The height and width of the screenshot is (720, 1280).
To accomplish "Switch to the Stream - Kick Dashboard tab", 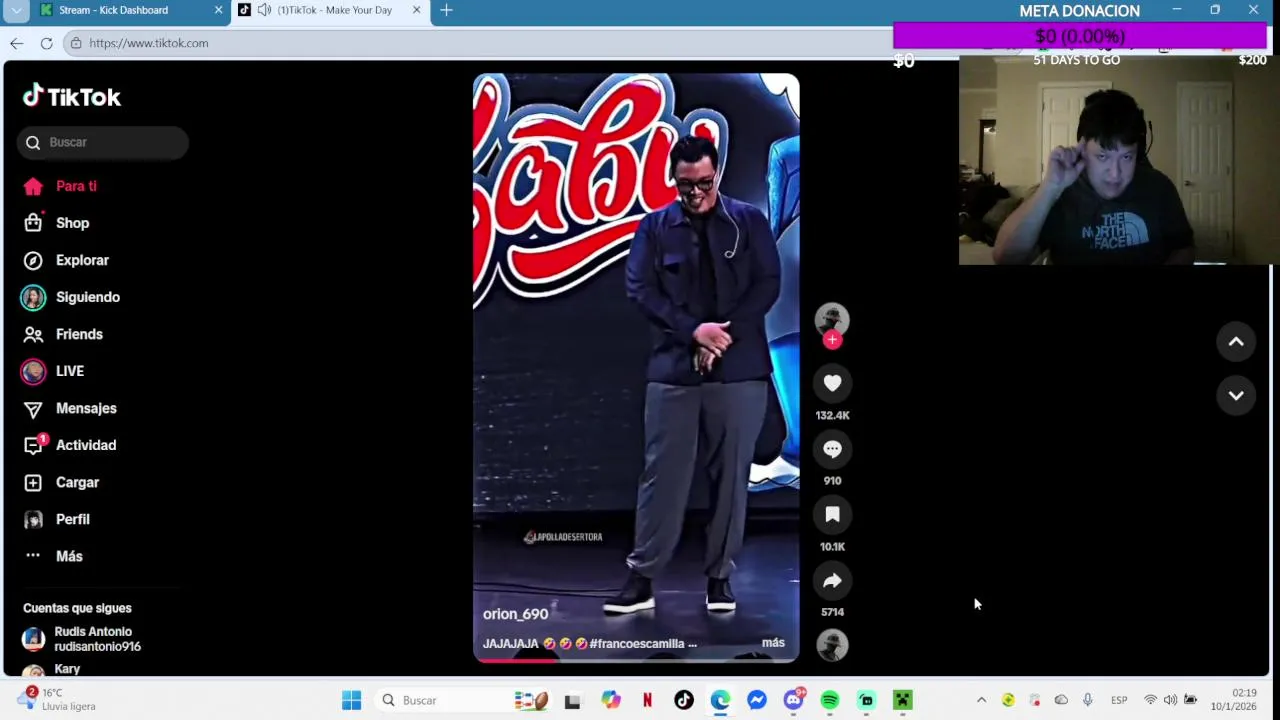I will click(113, 10).
